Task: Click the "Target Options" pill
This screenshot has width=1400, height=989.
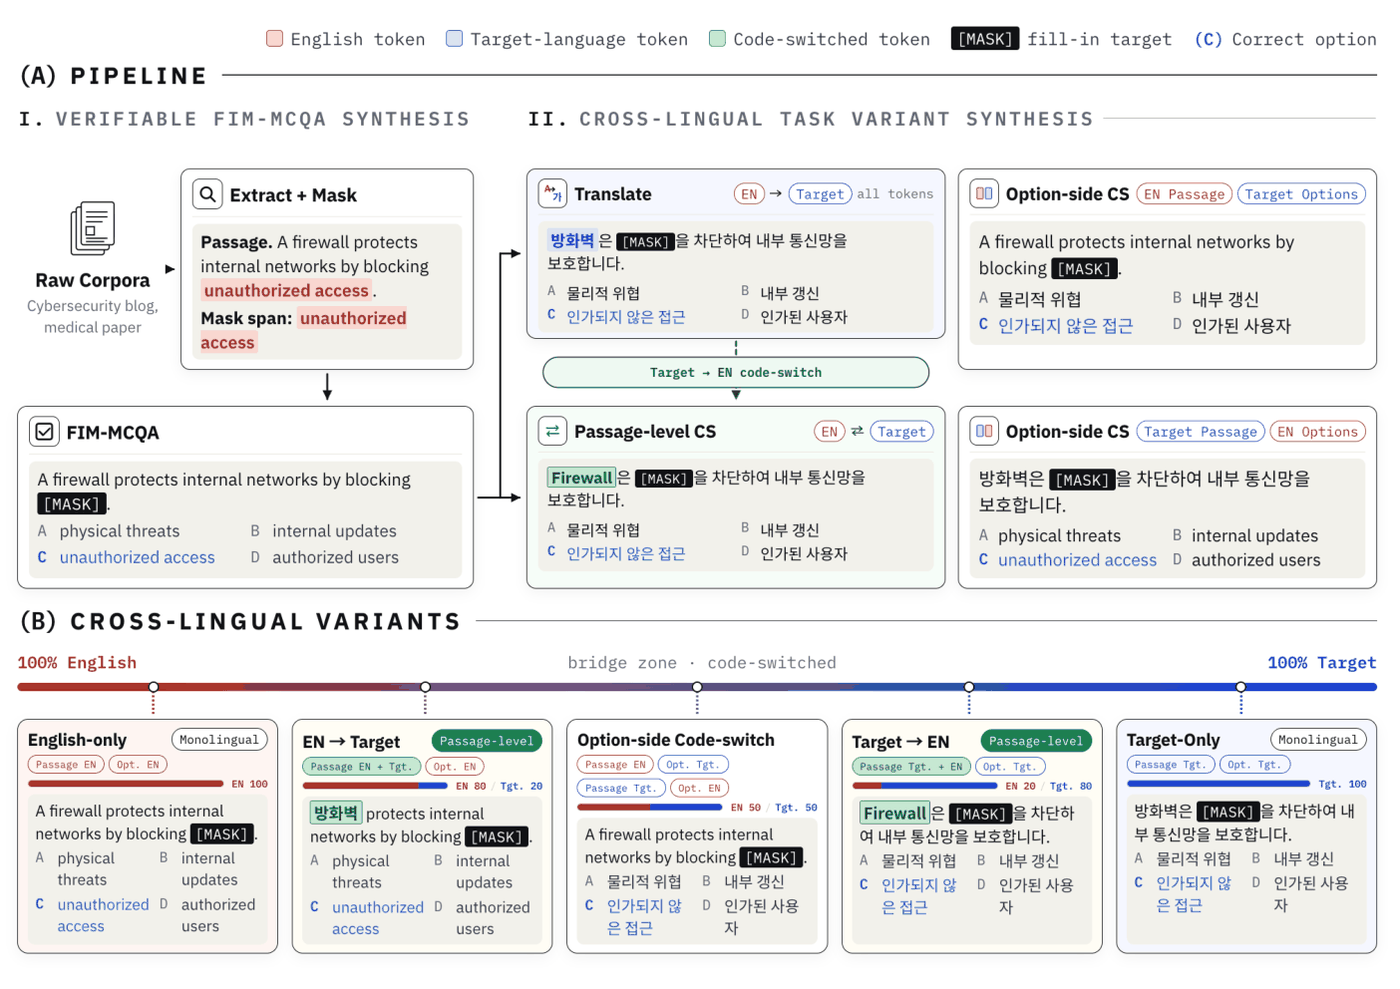Action: (x=1302, y=194)
